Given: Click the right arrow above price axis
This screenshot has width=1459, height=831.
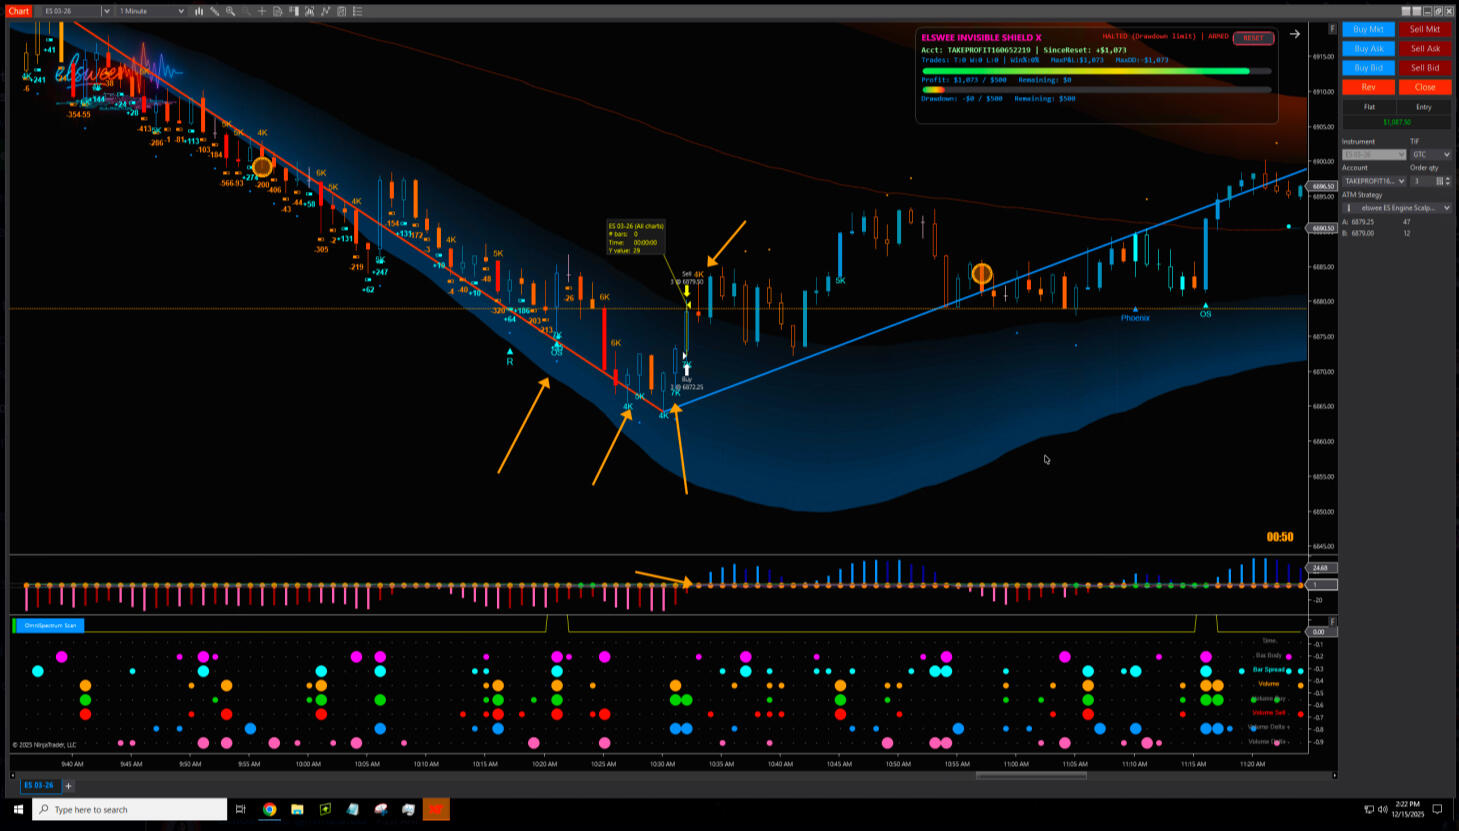Looking at the screenshot, I should click(x=1295, y=34).
